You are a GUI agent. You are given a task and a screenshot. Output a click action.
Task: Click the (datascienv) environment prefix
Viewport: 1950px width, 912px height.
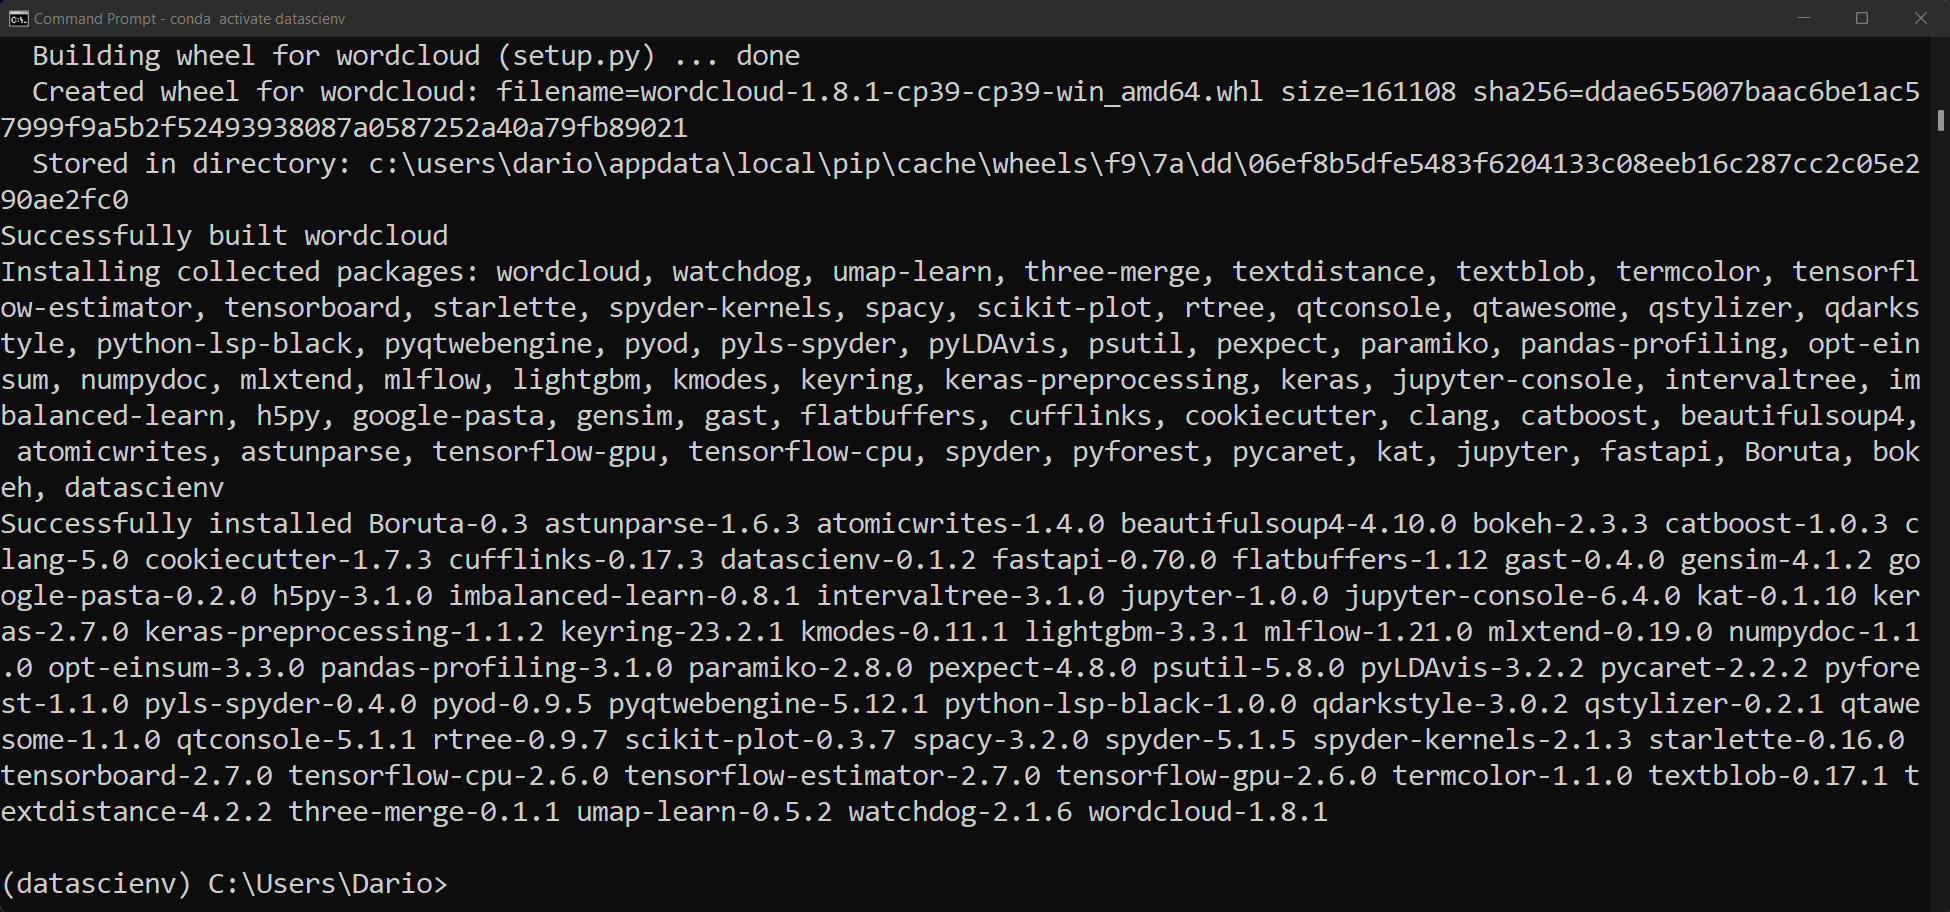tap(96, 884)
